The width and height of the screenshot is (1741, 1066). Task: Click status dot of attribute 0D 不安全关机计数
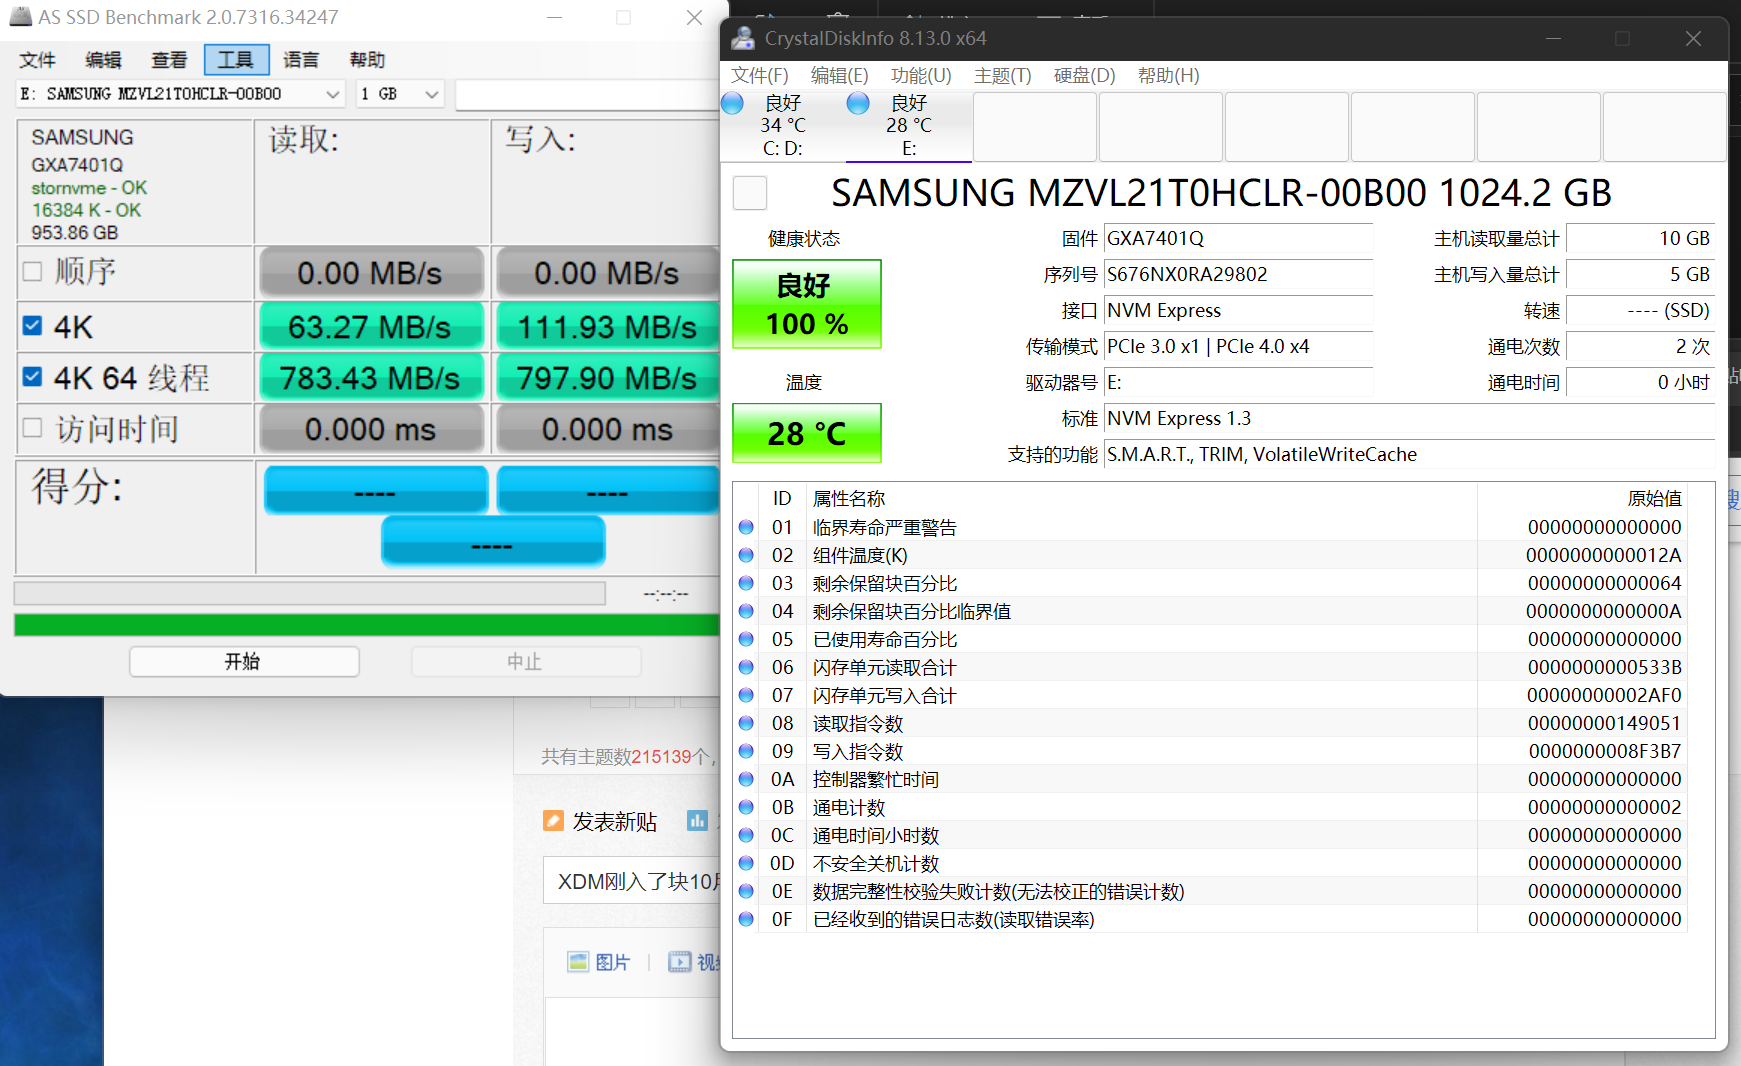coord(746,863)
